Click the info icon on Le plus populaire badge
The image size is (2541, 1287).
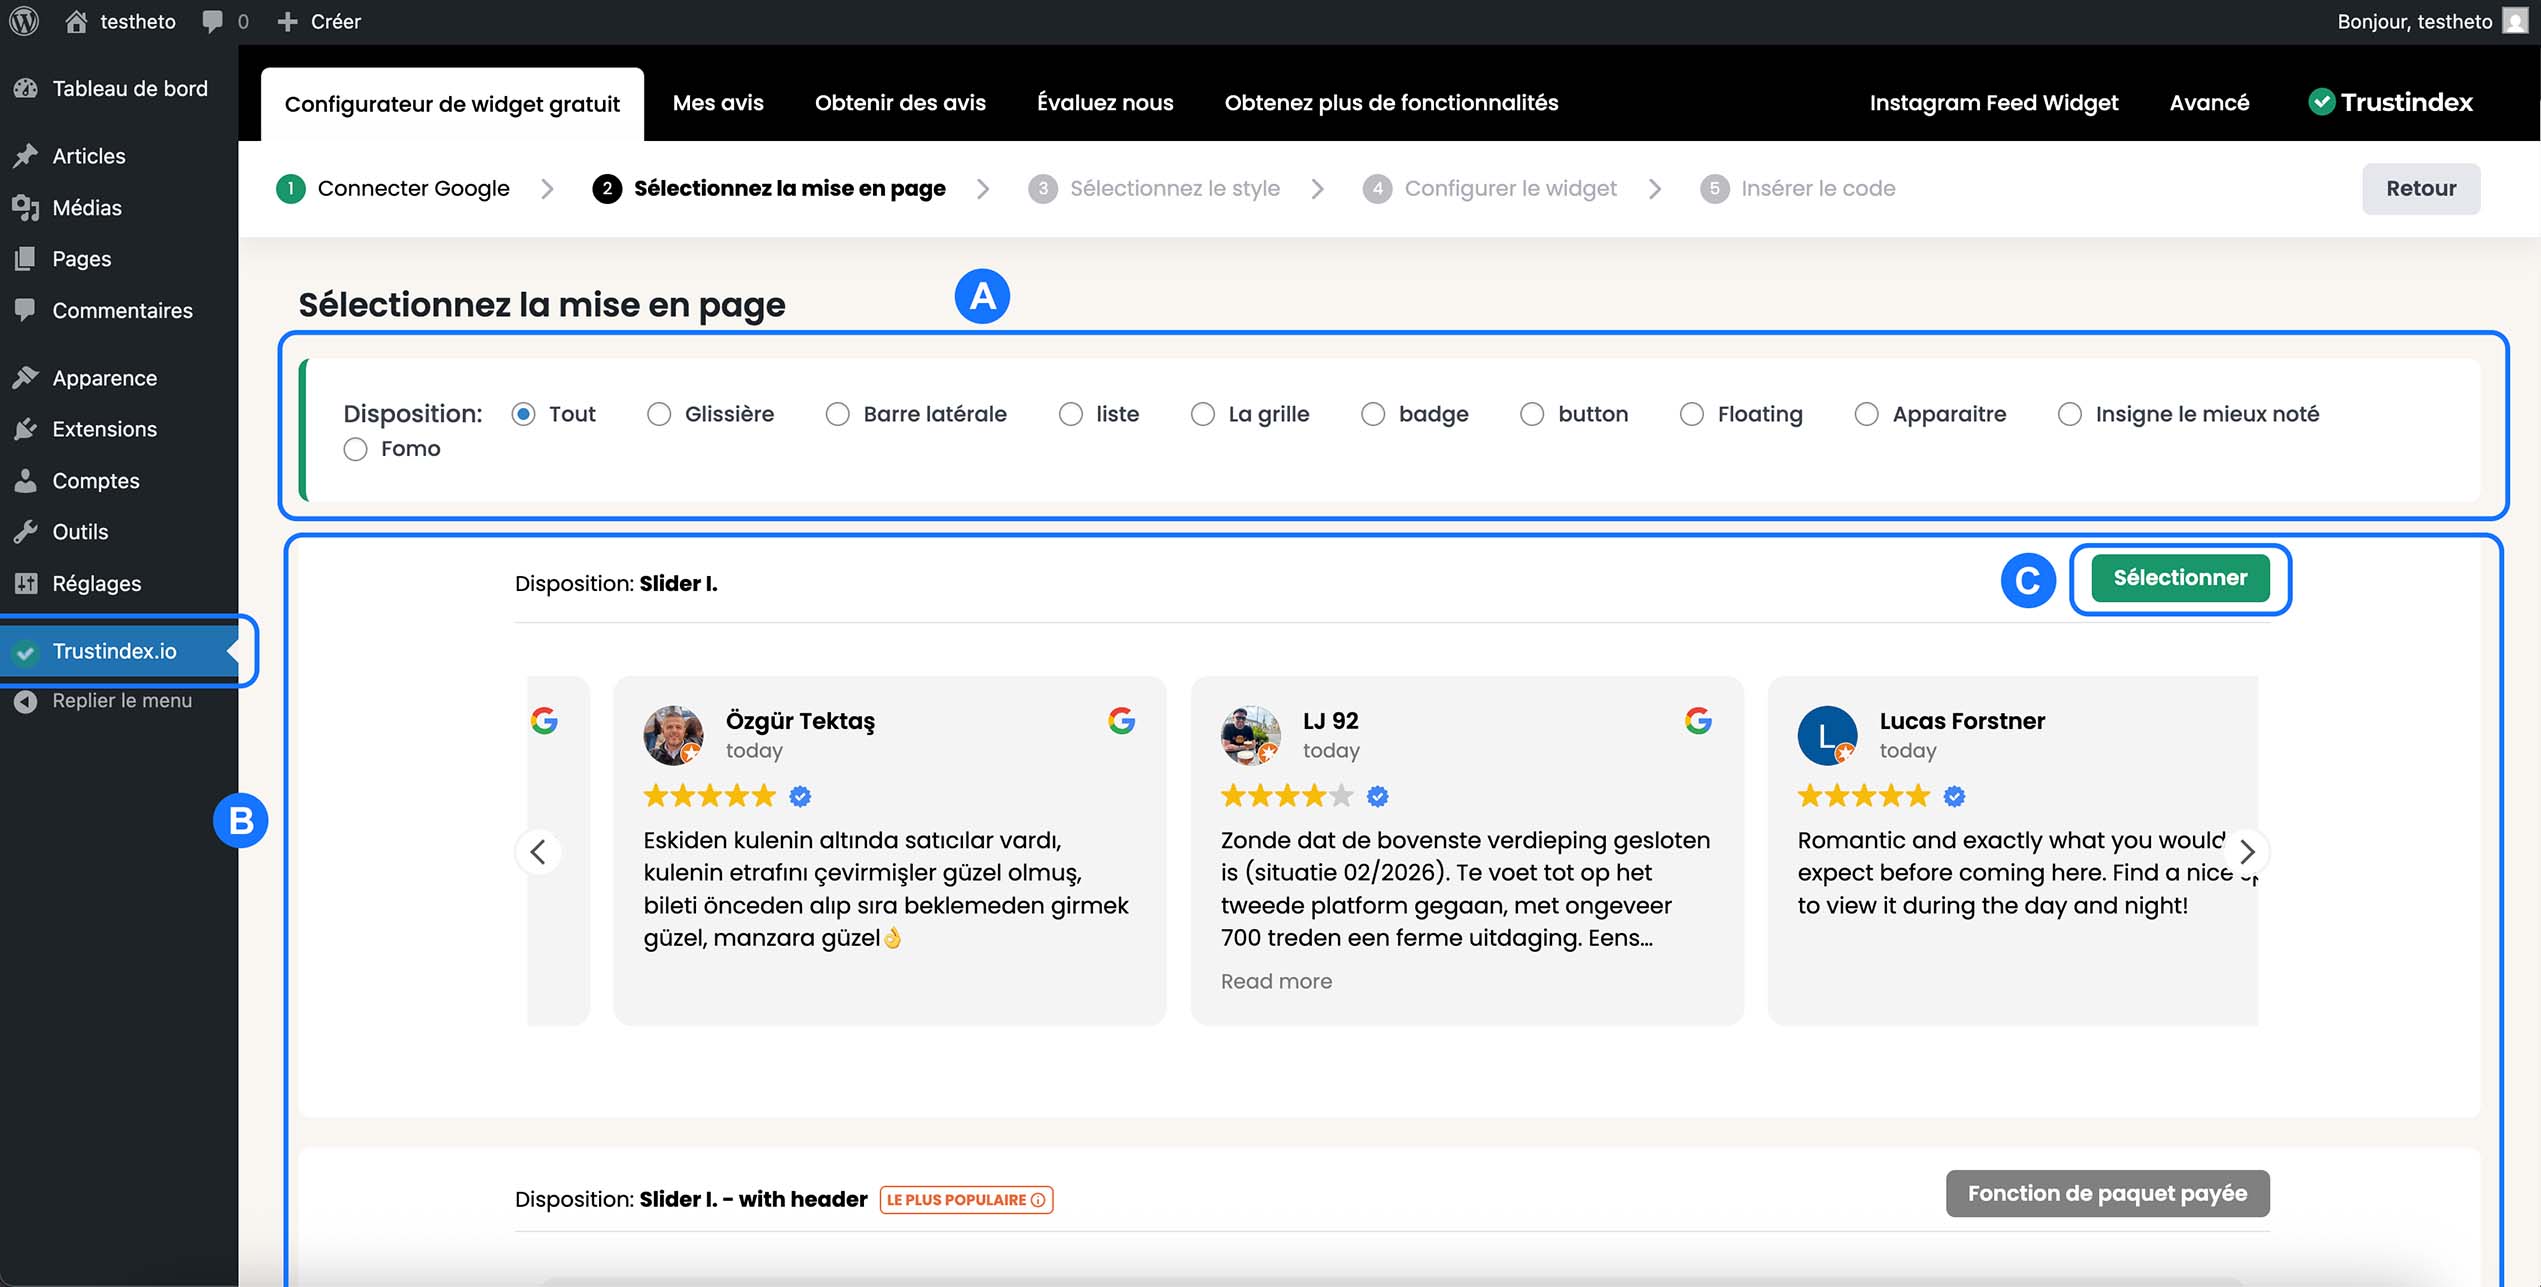coord(1038,1199)
